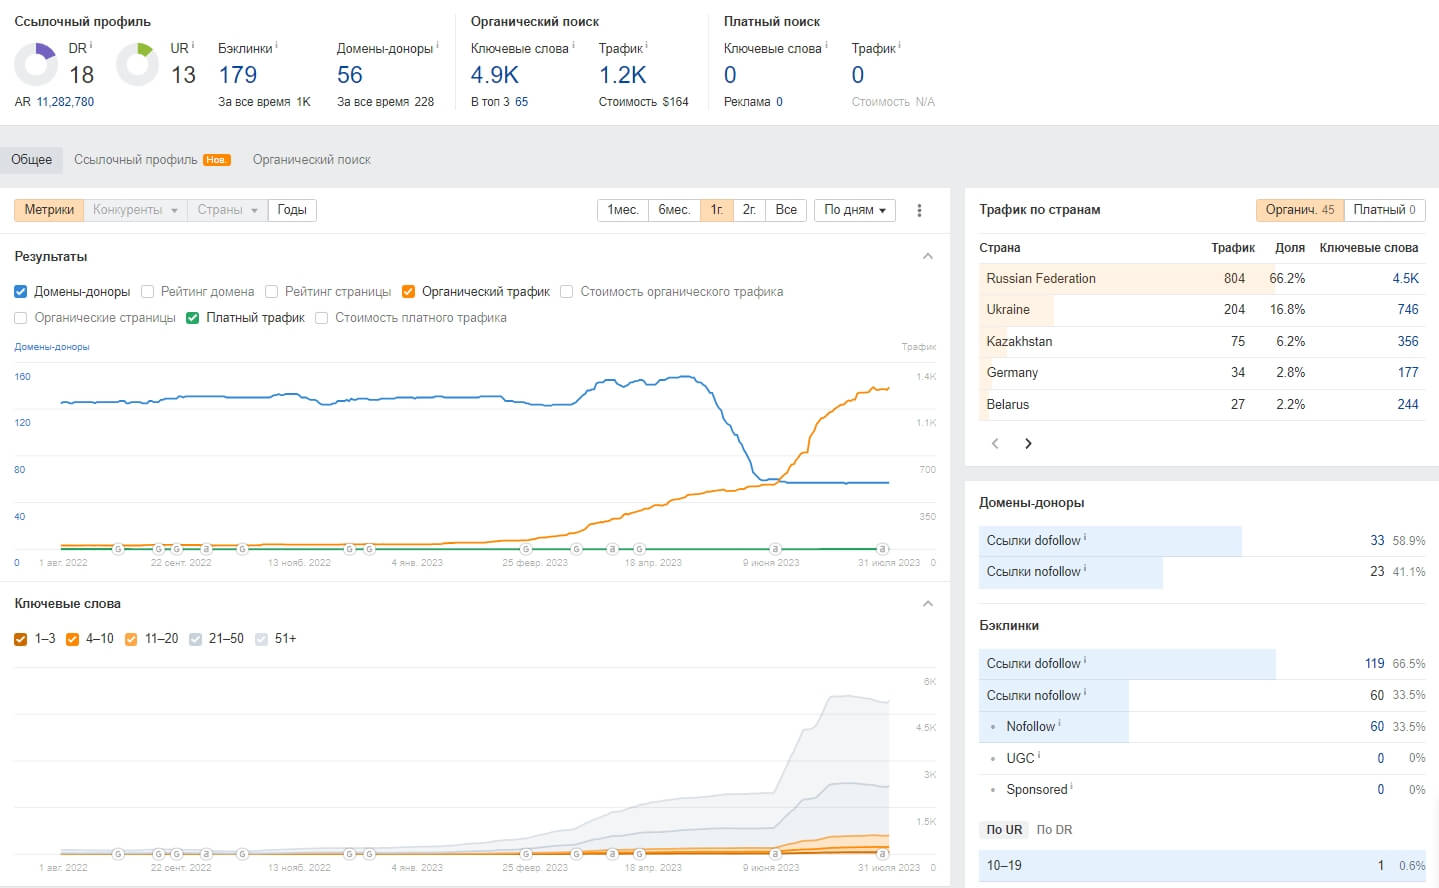
Task: Open the По дням interval dropdown
Action: click(x=854, y=210)
